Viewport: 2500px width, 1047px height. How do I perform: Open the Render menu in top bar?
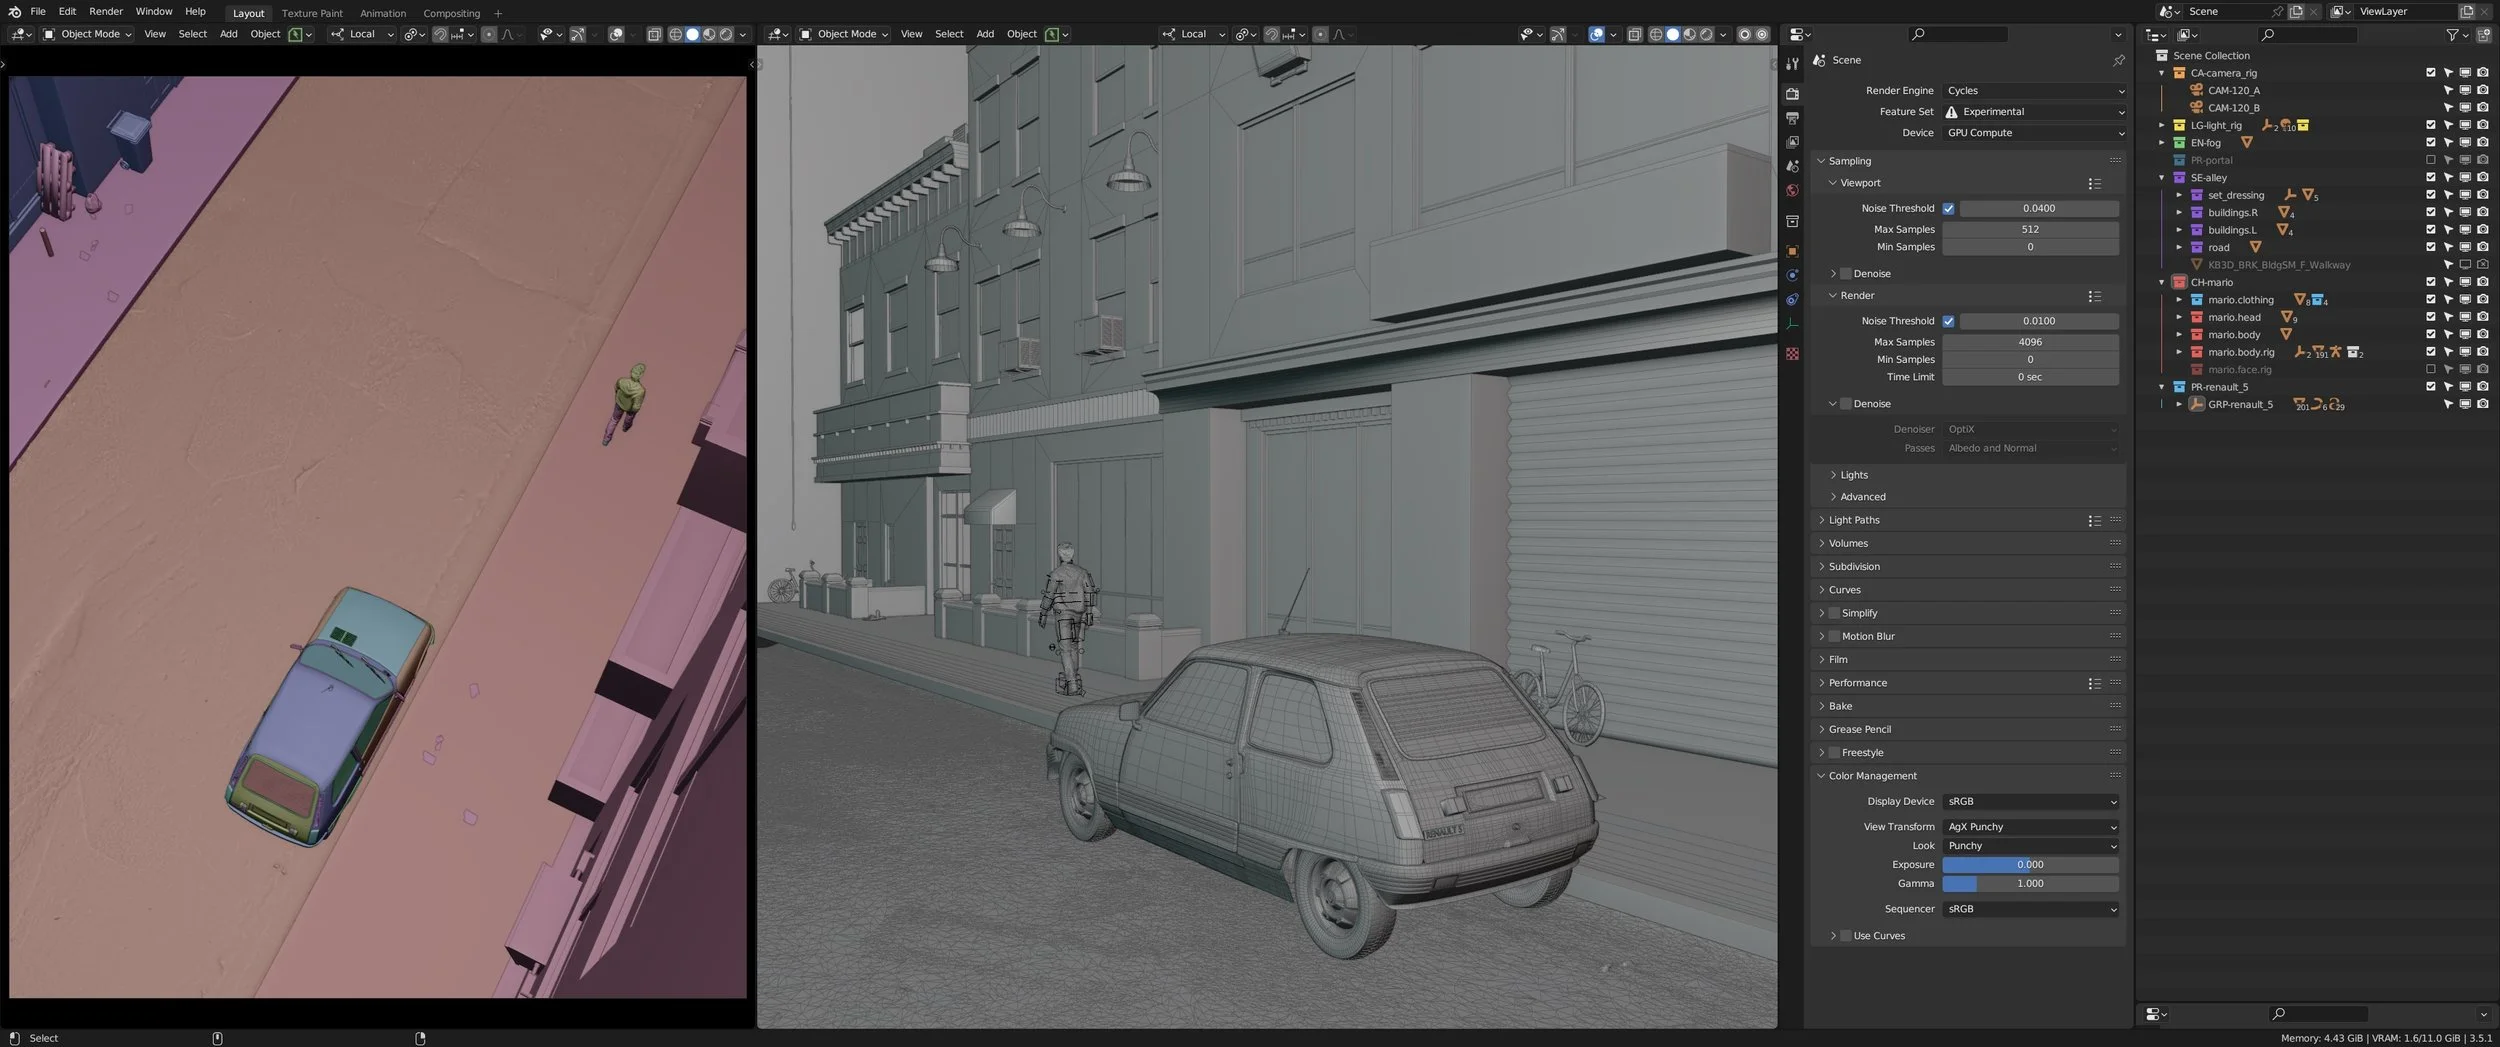pos(106,12)
